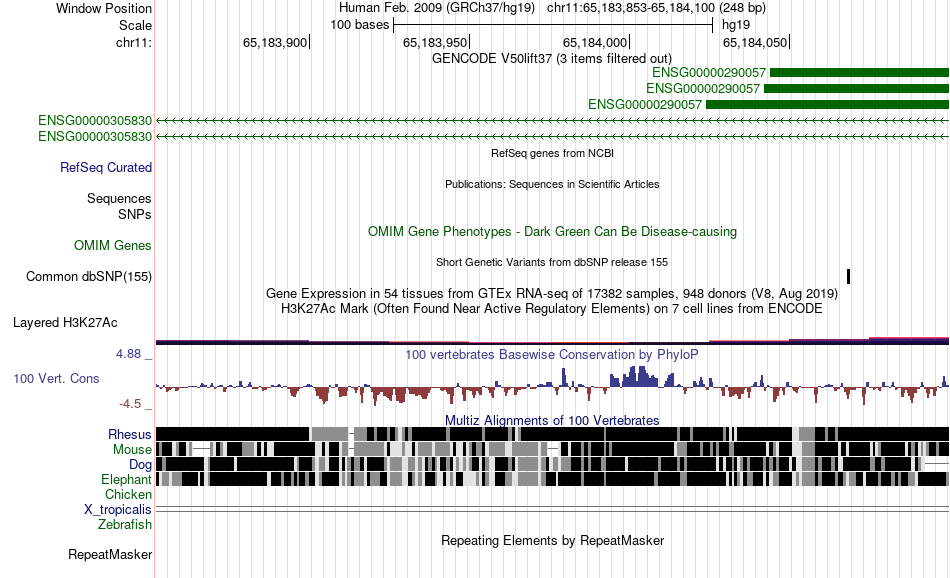Click the dbSNP variant tick mark
This screenshot has height=578, width=950.
coord(848,276)
